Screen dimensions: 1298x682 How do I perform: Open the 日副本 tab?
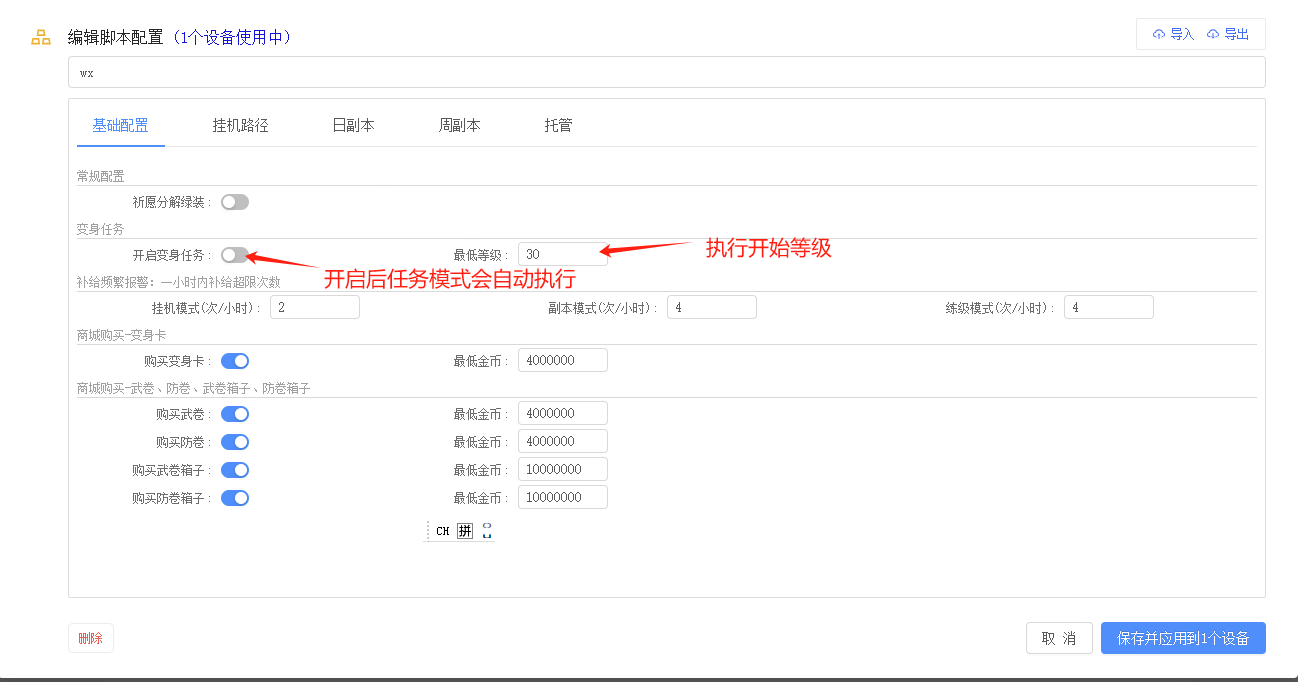353,126
